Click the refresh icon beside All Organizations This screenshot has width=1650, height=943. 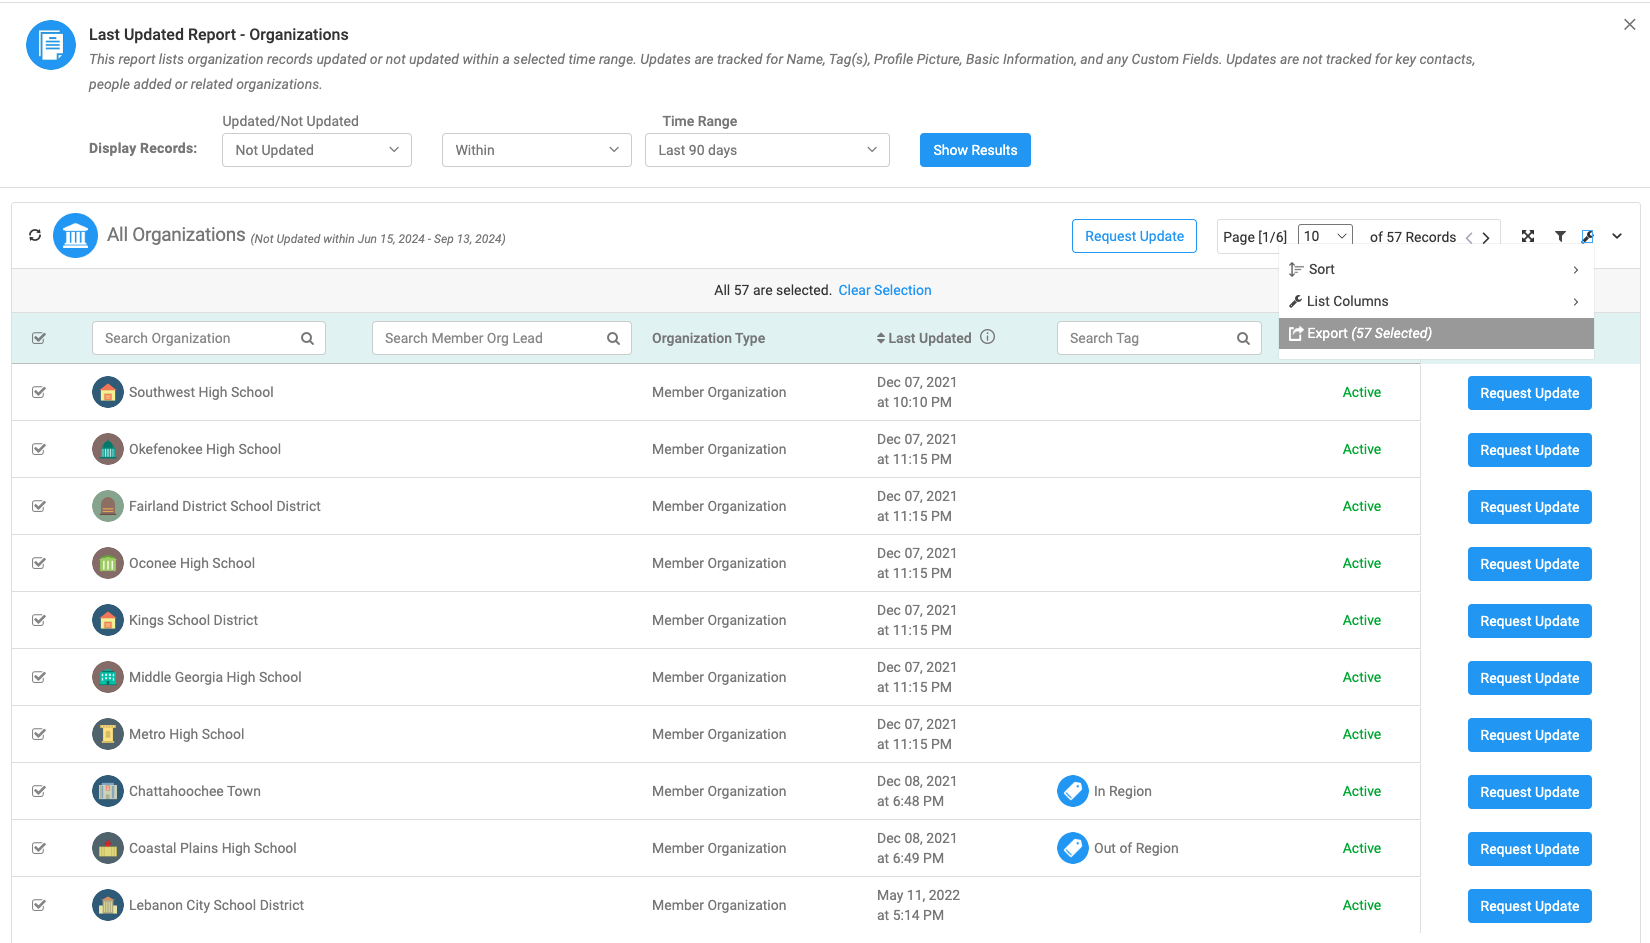pyautogui.click(x=35, y=235)
